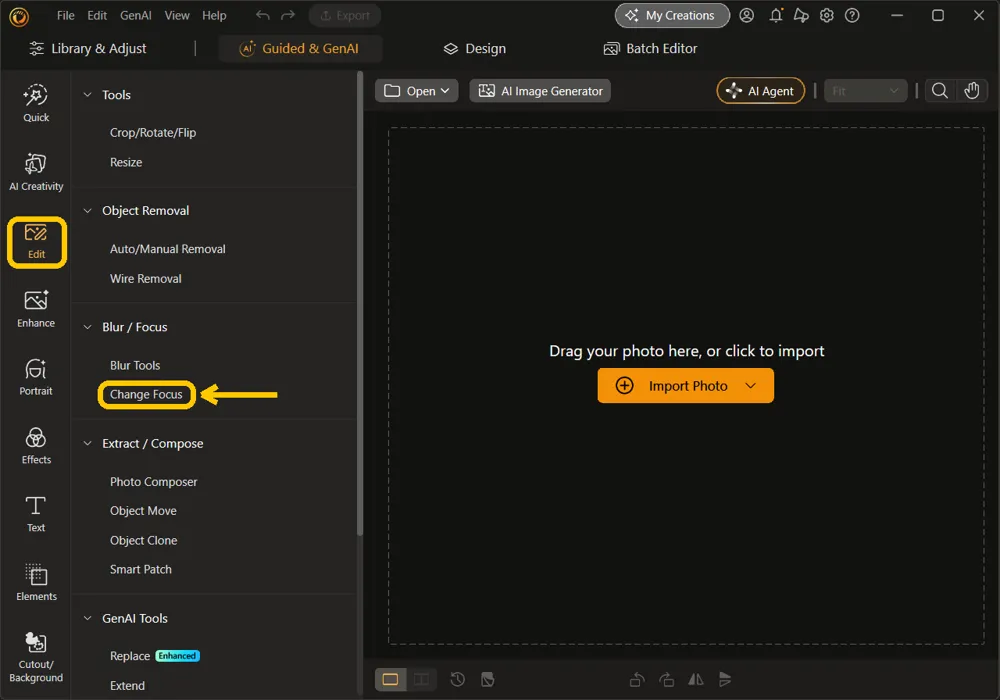Open the Replace GenAI tool

tap(130, 656)
